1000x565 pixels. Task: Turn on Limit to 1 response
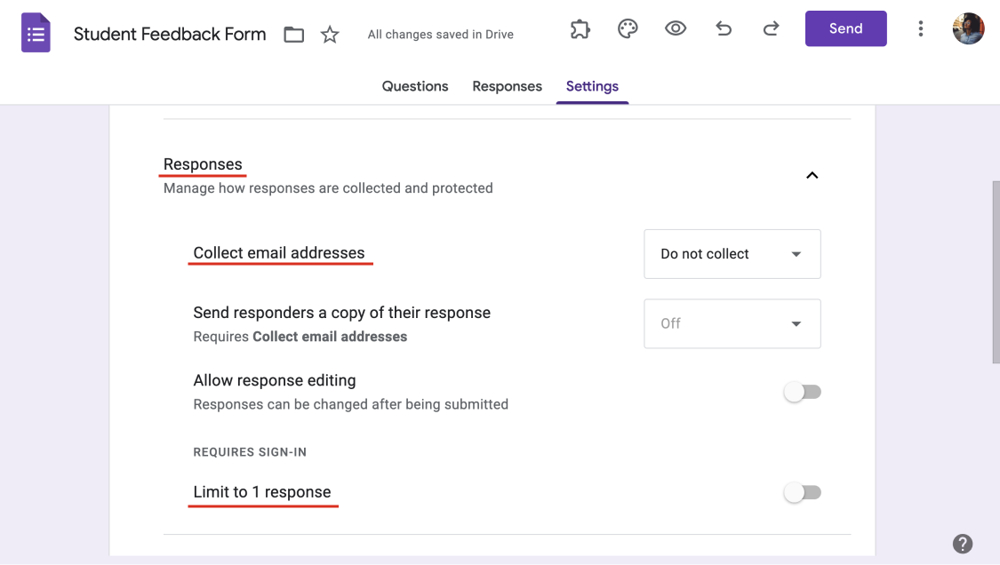pos(802,492)
